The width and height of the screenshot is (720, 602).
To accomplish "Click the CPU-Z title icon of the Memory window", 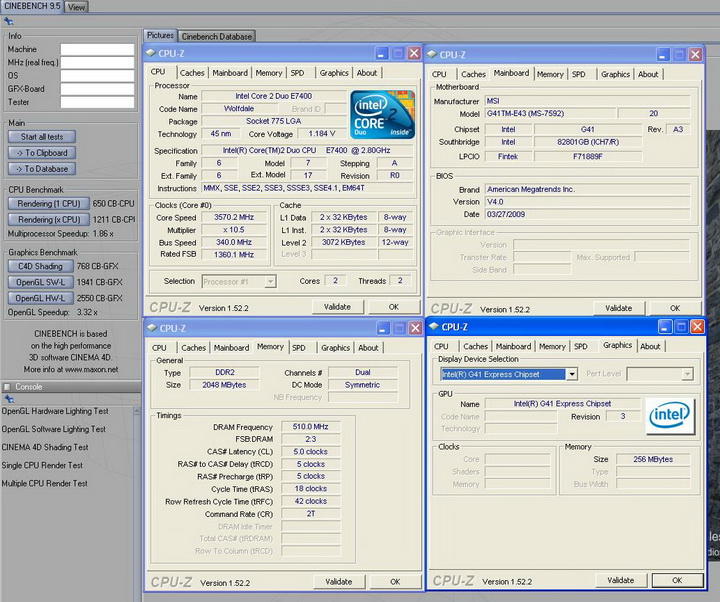I will point(152,328).
